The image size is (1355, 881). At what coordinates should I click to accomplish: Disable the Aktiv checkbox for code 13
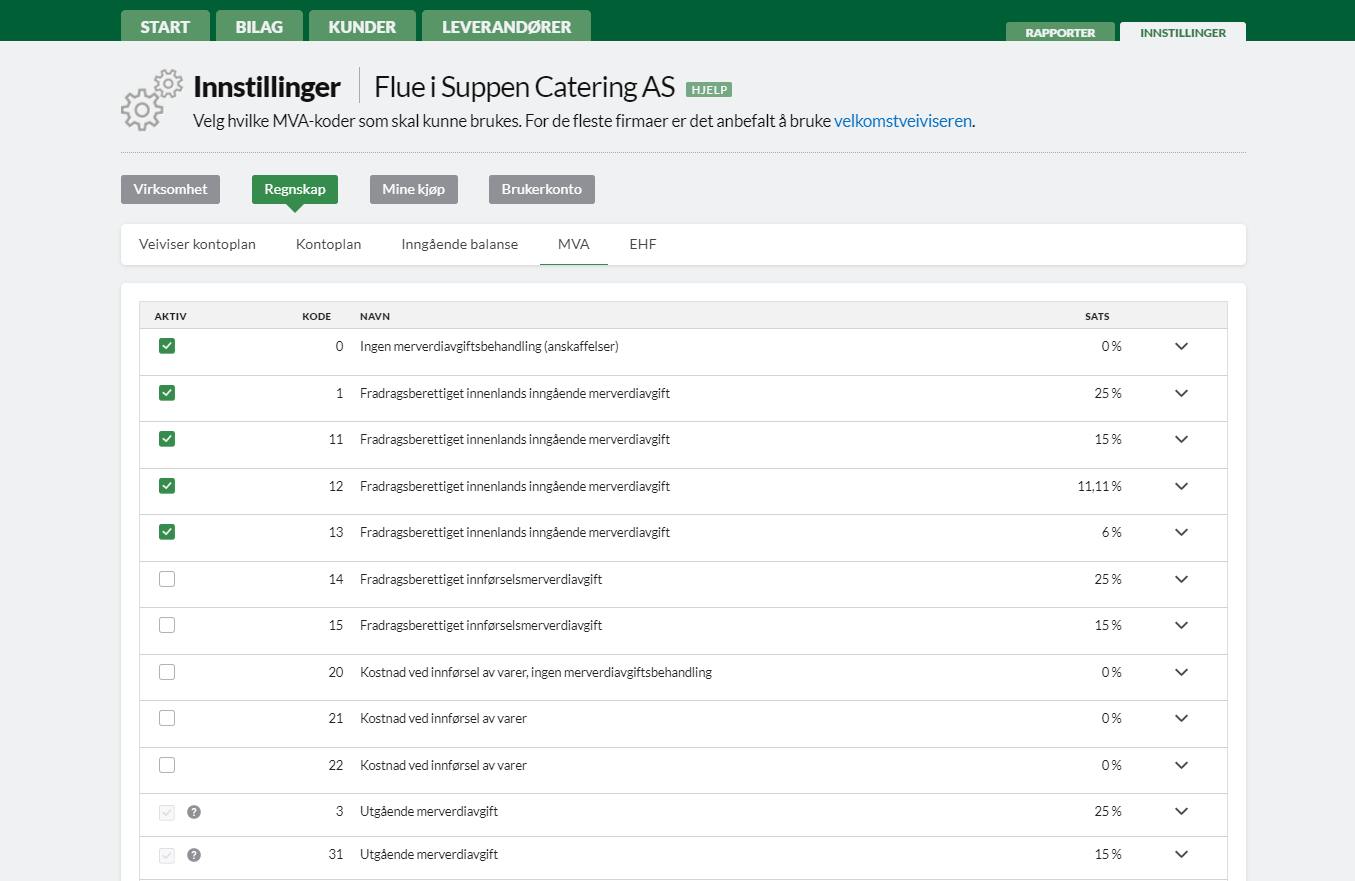(x=167, y=532)
